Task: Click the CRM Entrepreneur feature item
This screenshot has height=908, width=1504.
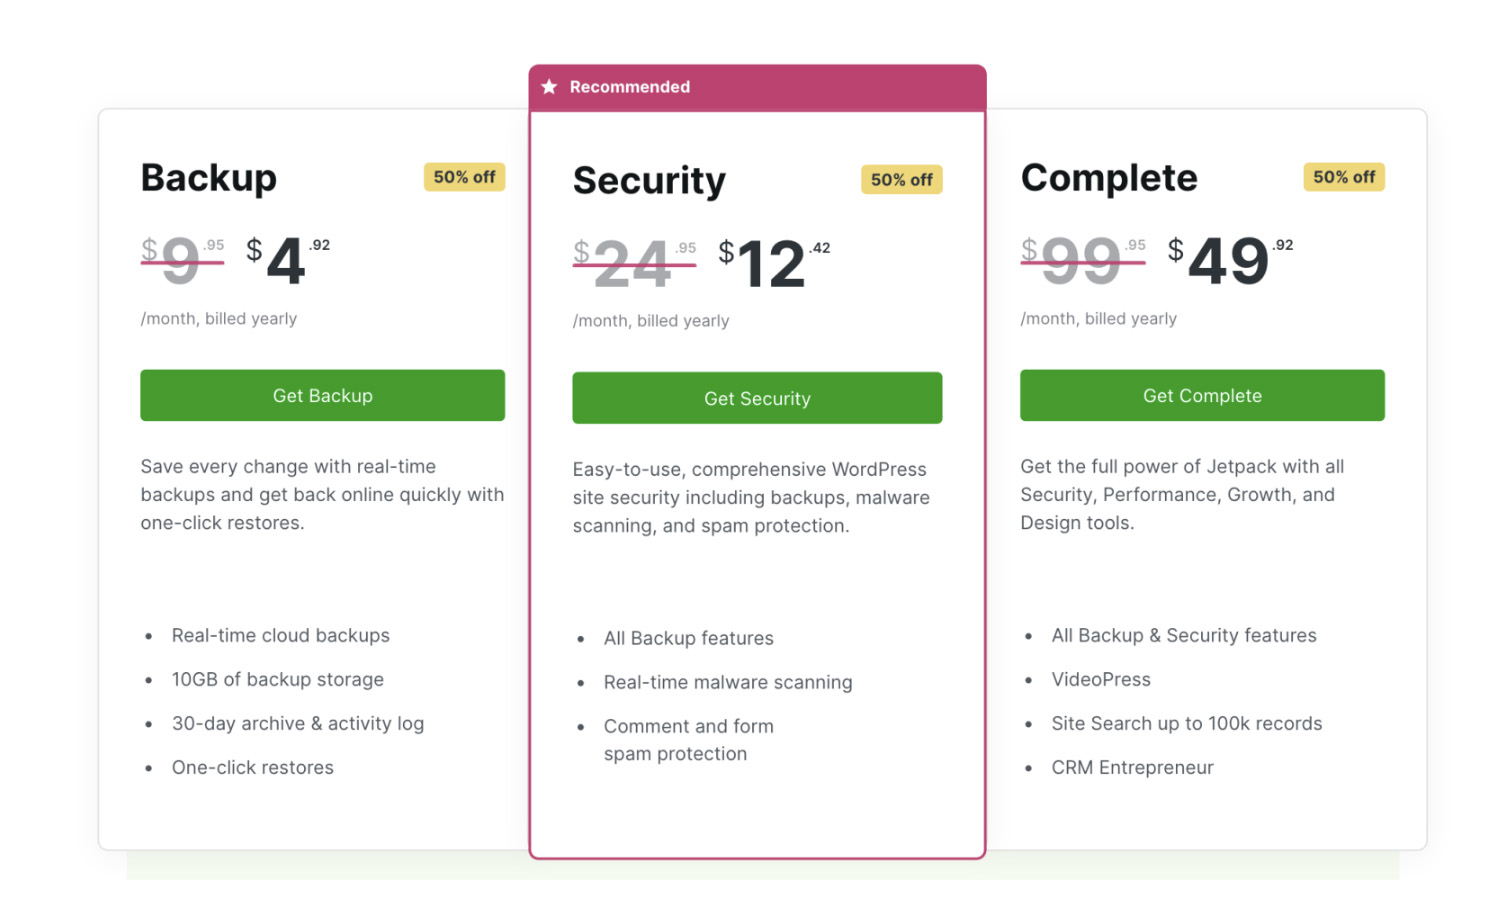Action: point(1132,767)
